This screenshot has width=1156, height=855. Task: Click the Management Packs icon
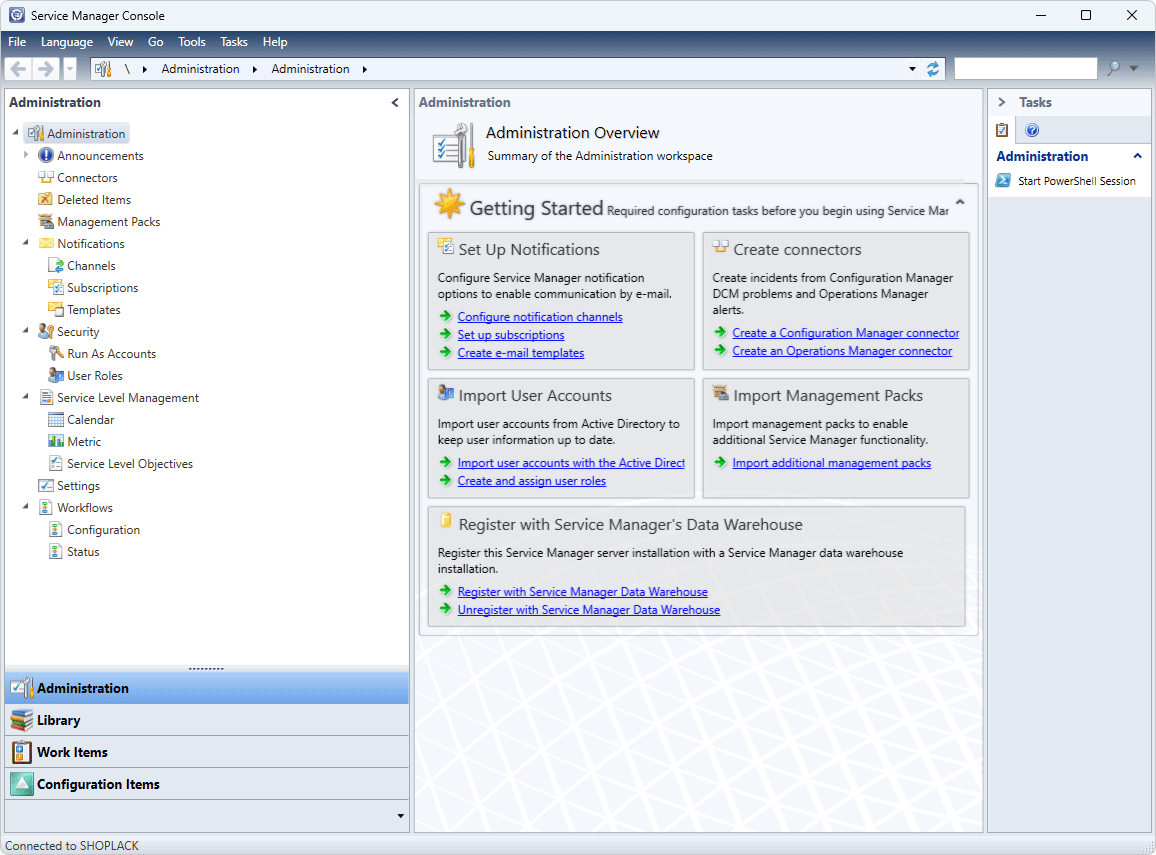(46, 222)
